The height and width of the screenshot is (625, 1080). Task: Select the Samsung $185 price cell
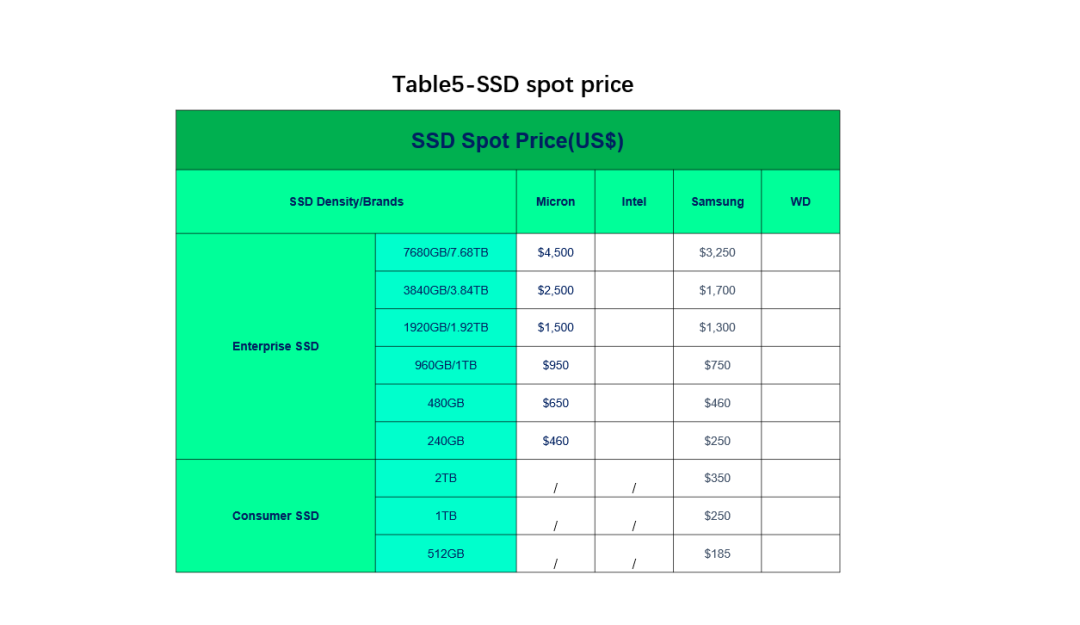tap(717, 553)
